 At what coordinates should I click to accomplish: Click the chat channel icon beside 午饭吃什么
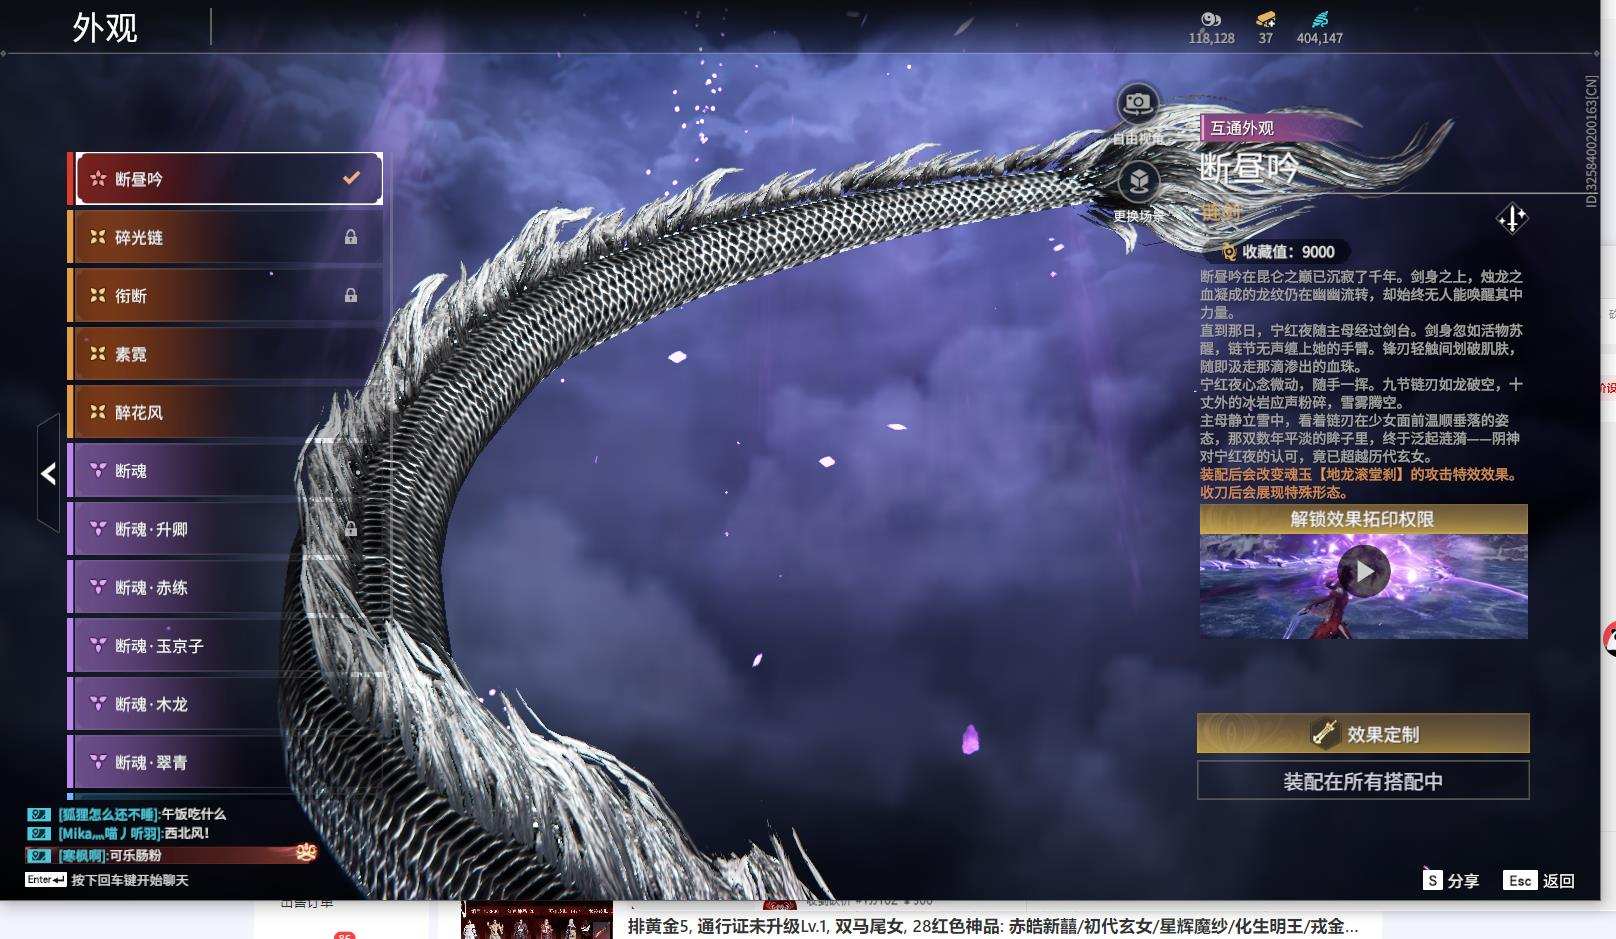[x=38, y=814]
